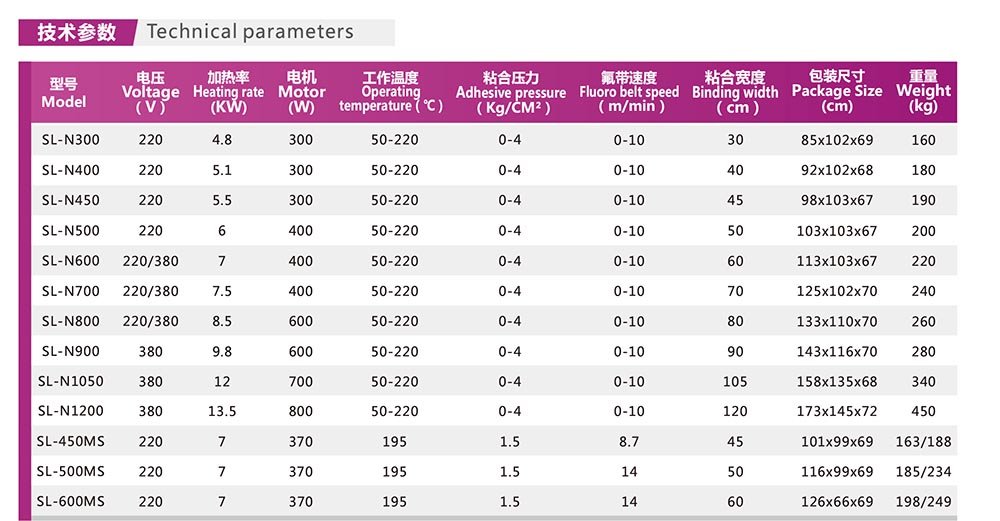Click the Voltage (V) column header
Viewport: 1000px width, 521px height.
click(x=150, y=93)
